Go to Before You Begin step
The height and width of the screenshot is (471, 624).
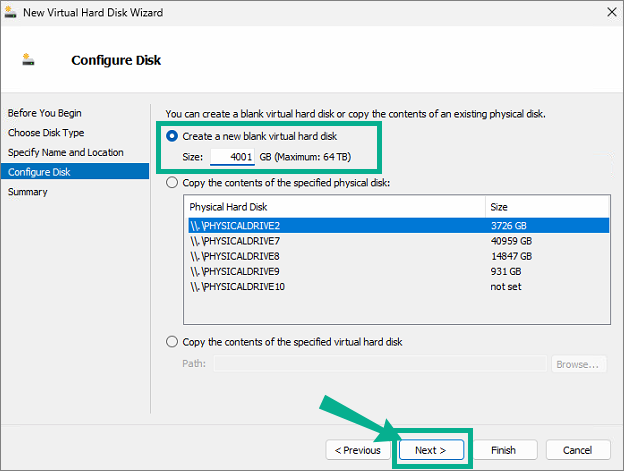coord(45,113)
